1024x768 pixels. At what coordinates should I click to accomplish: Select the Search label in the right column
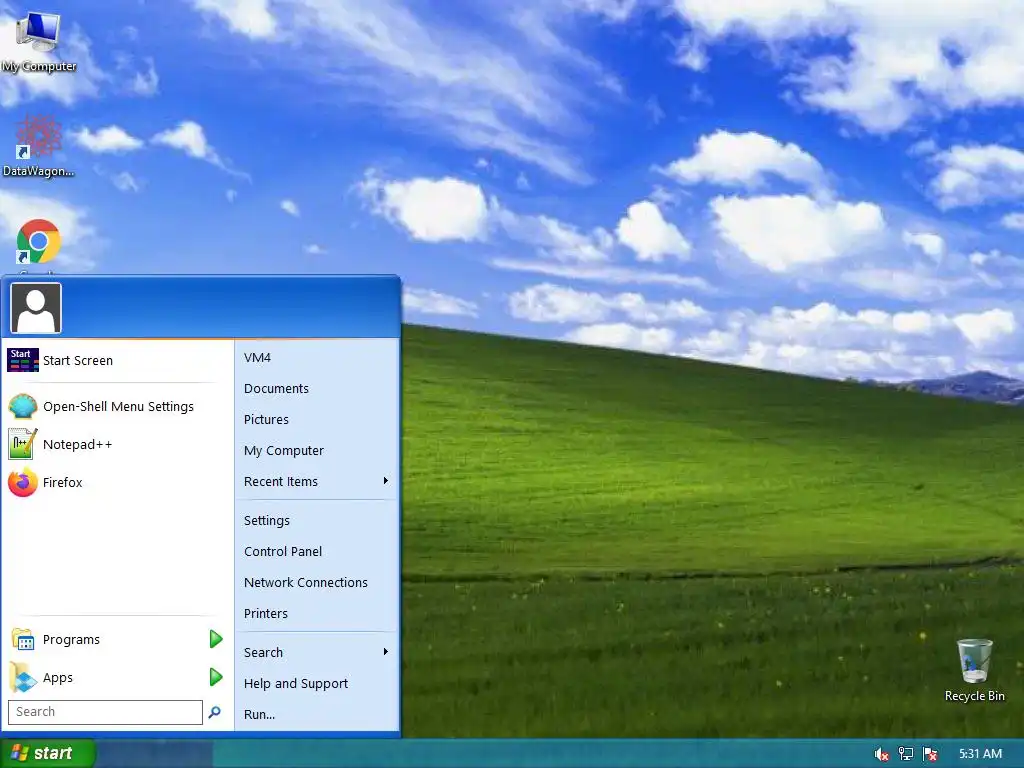pos(263,652)
